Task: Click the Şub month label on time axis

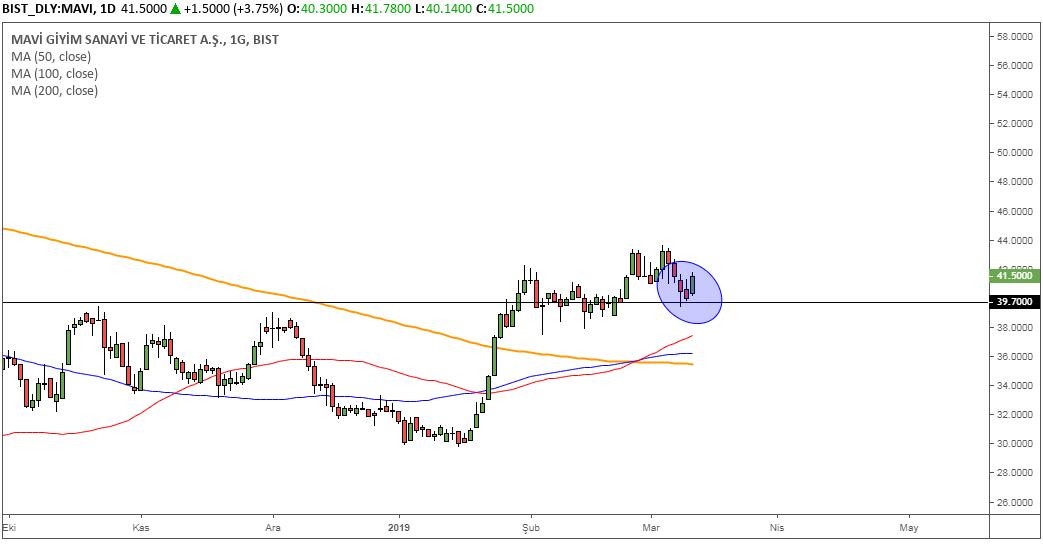Action: tap(531, 527)
